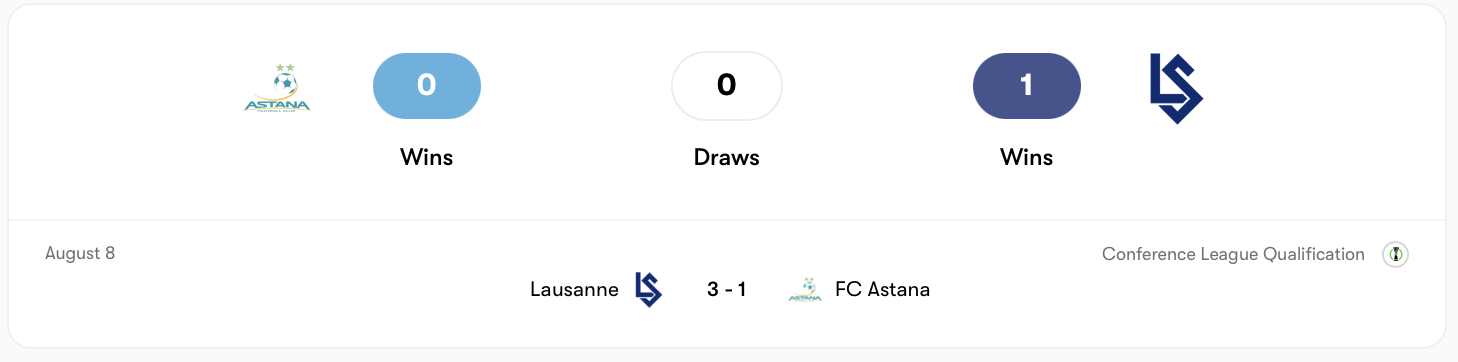Click Astana's goal count 1 in the score
The image size is (1458, 362).
[x=742, y=290]
